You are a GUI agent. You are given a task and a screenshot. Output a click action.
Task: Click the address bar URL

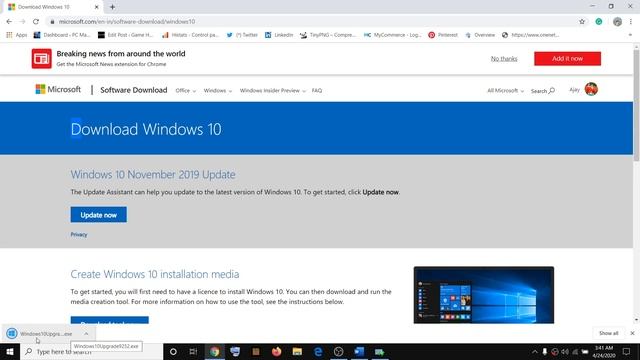127,22
